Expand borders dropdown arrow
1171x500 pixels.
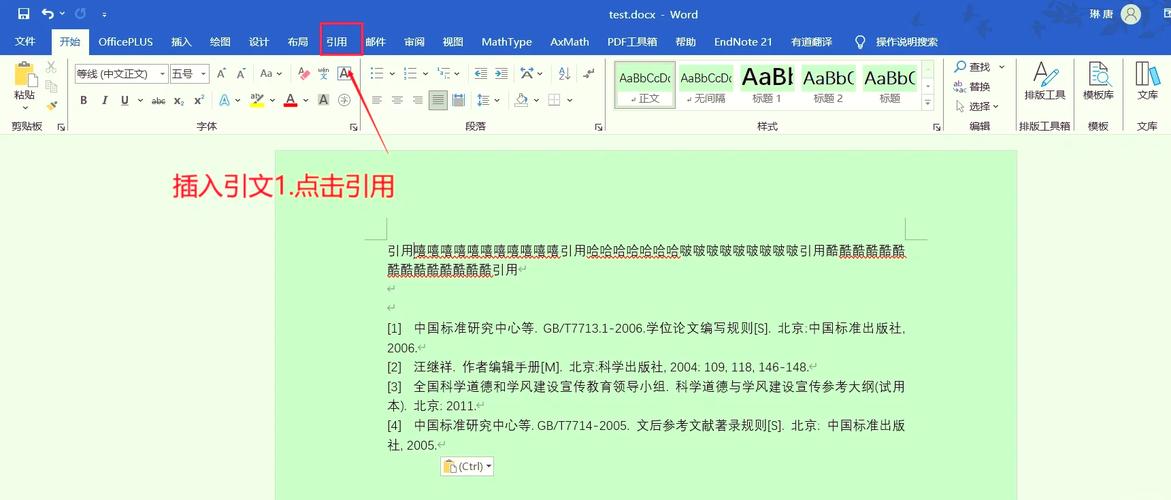[x=570, y=100]
